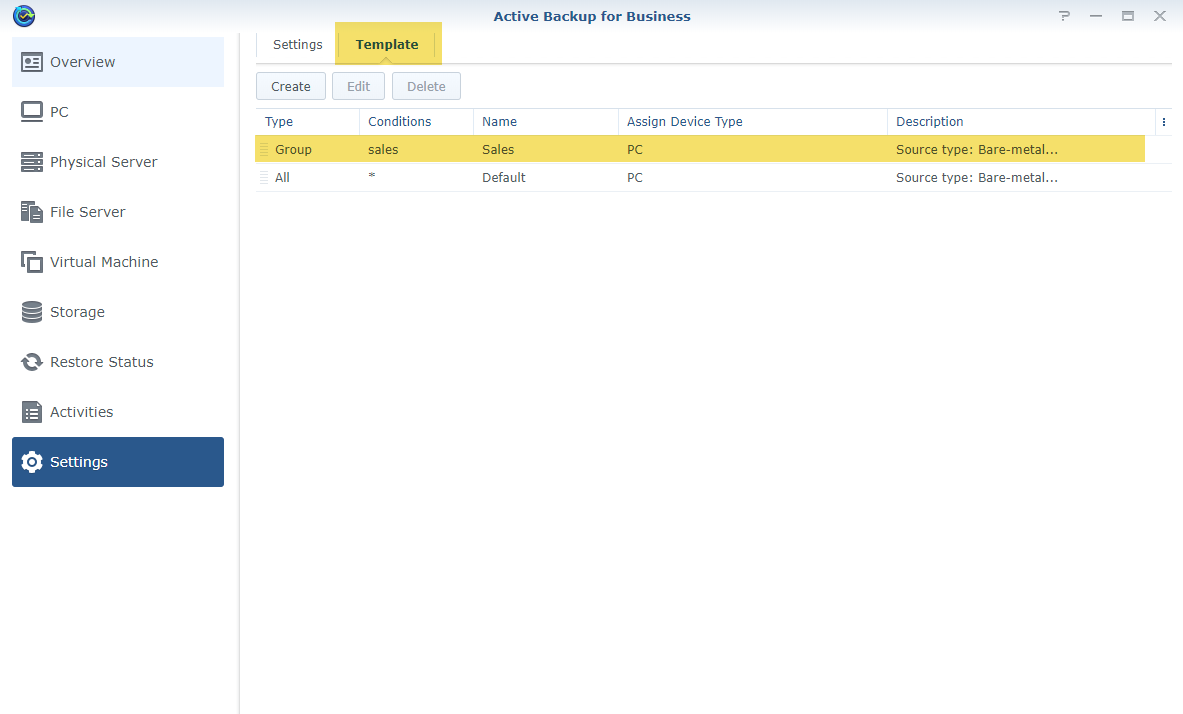Navigate to File Server
The width and height of the screenshot is (1183, 714).
click(x=118, y=212)
